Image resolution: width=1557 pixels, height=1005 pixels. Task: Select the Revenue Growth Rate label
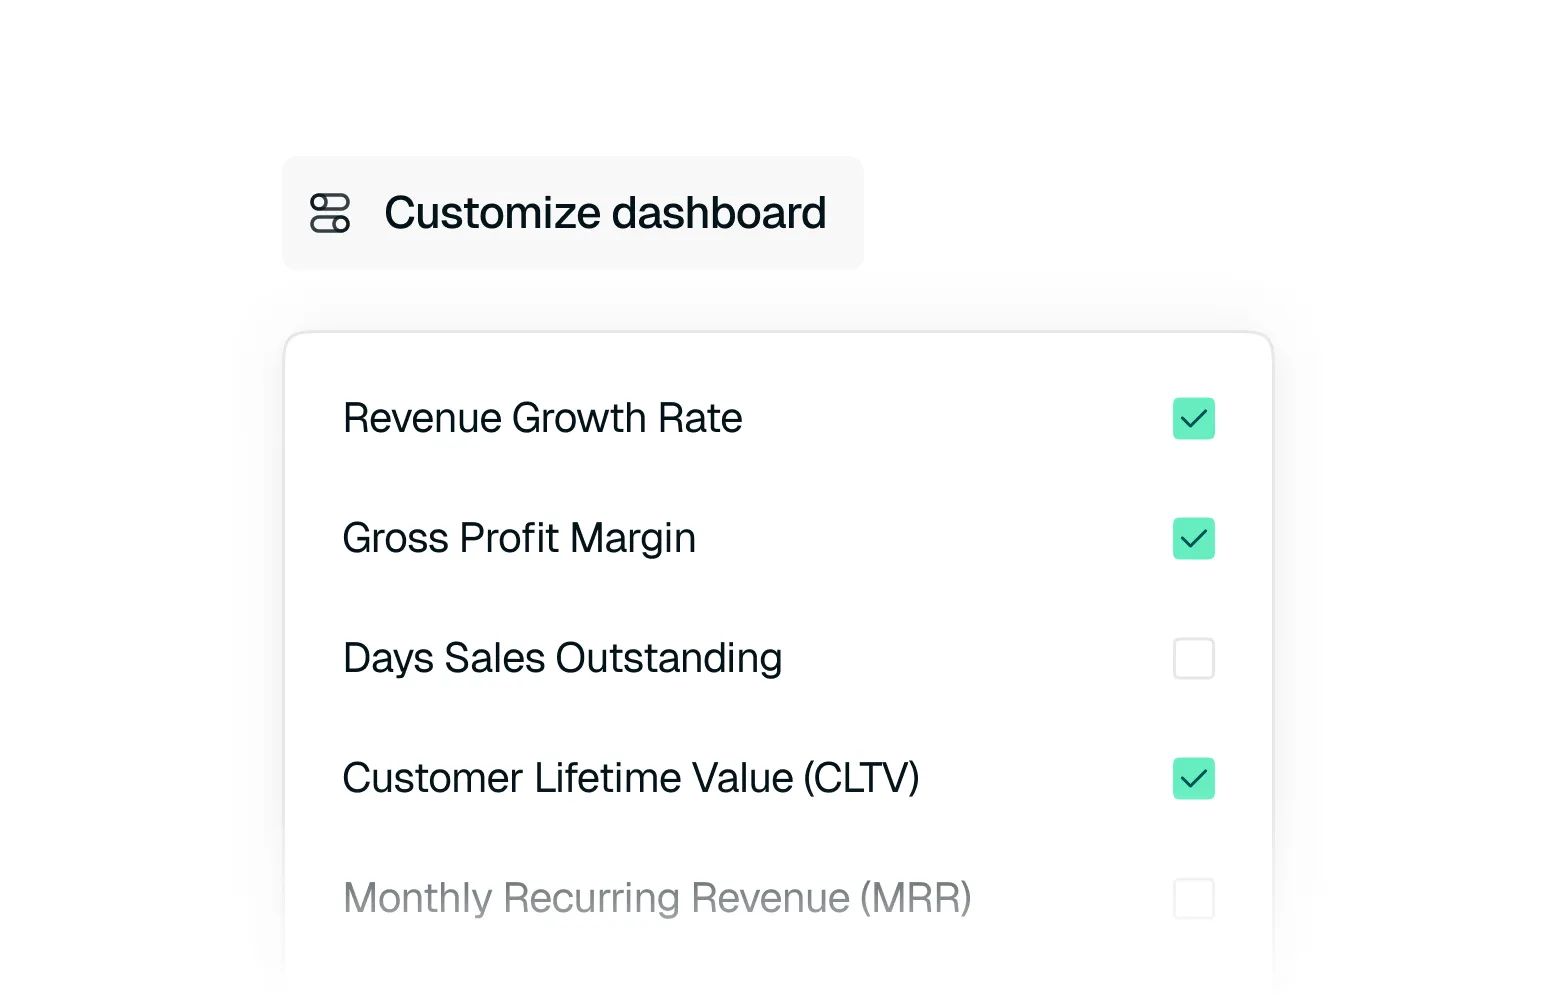point(542,418)
